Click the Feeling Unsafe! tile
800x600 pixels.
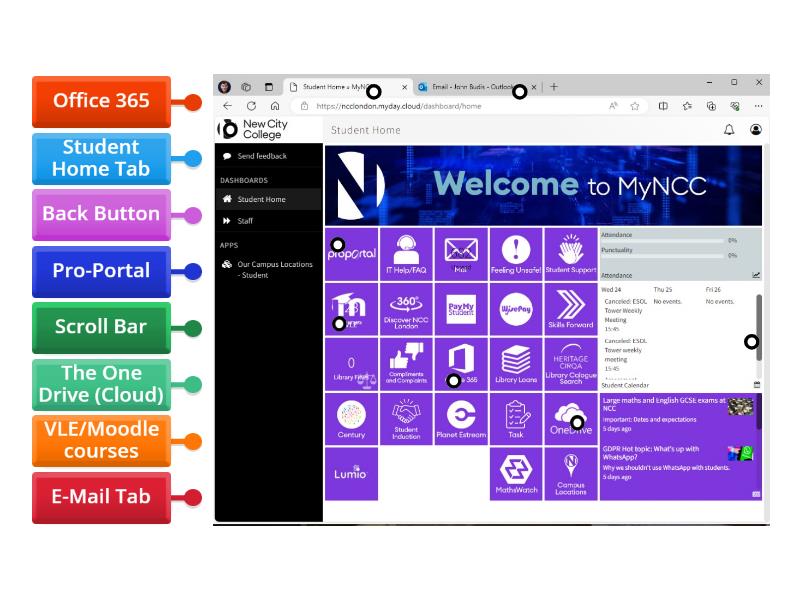(x=515, y=253)
